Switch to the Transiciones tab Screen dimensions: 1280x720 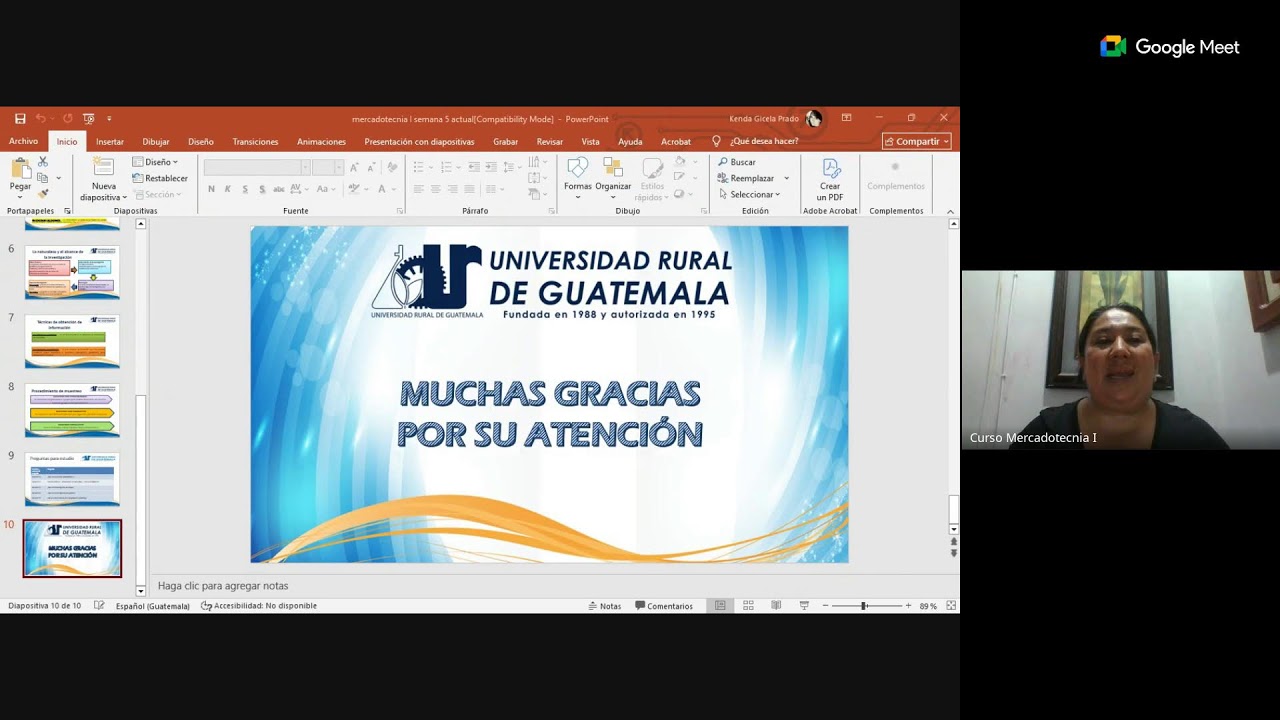tap(255, 141)
